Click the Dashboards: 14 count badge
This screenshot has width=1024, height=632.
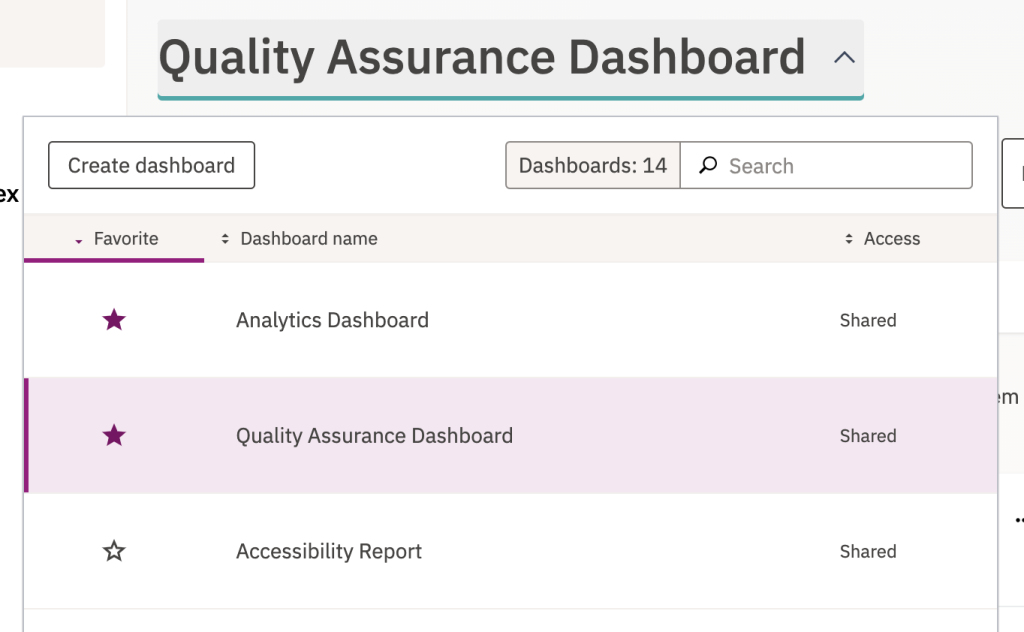(x=592, y=165)
